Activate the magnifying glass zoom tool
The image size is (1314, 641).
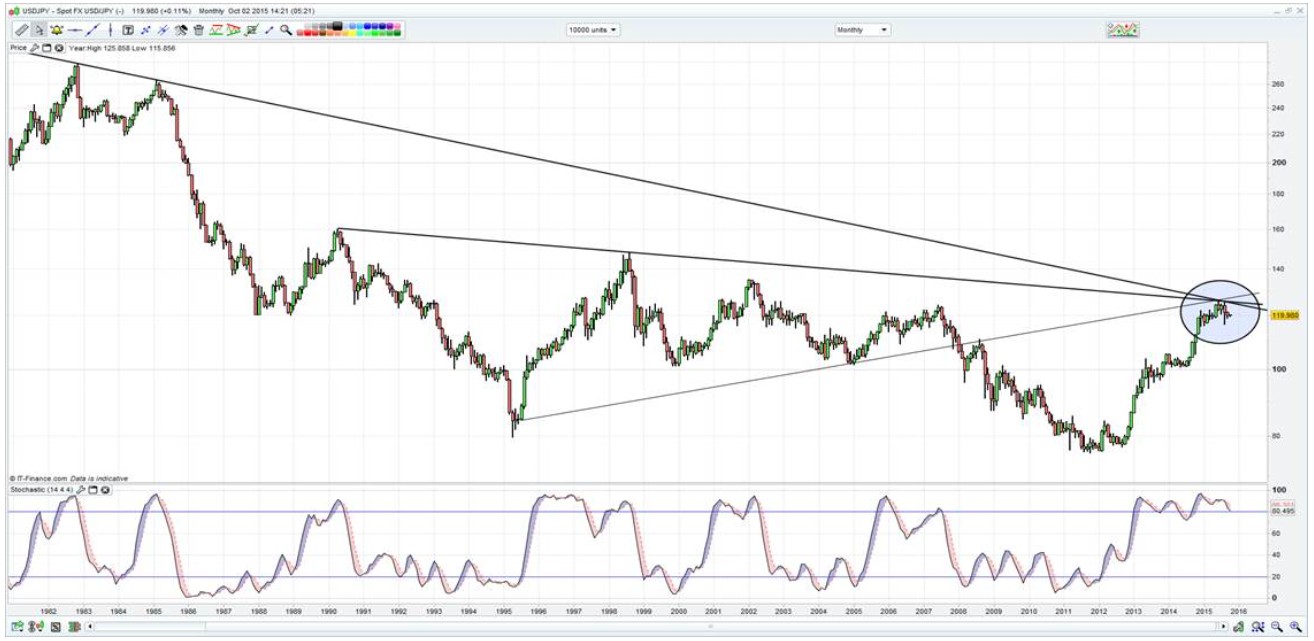pyautogui.click(x=286, y=30)
